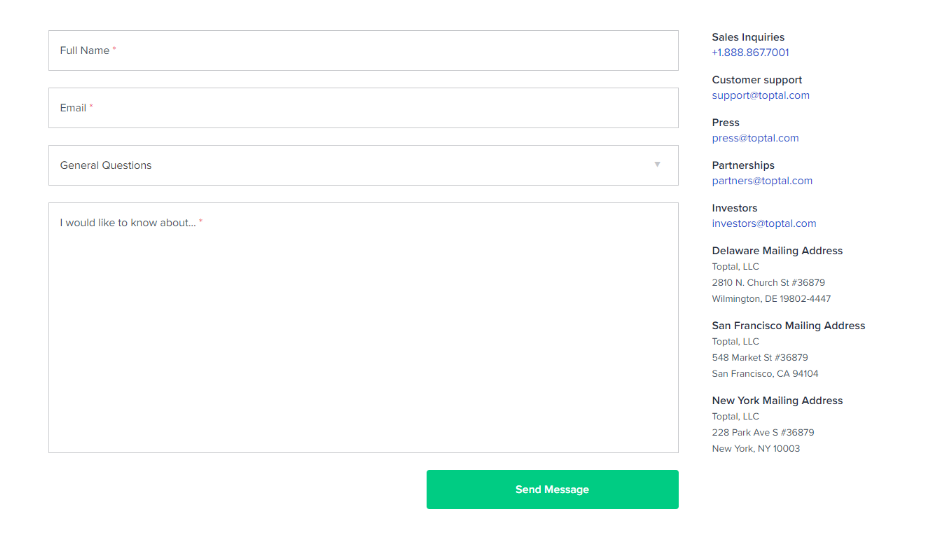Screen dimensions: 937x538
Task: Open the support@toptal.com email link
Action: click(x=760, y=96)
